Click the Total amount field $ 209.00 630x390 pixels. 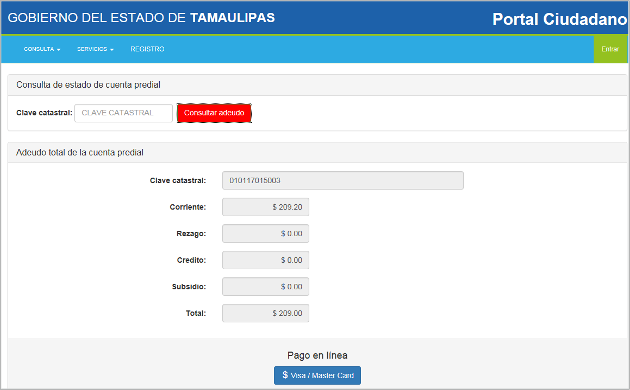click(x=265, y=313)
